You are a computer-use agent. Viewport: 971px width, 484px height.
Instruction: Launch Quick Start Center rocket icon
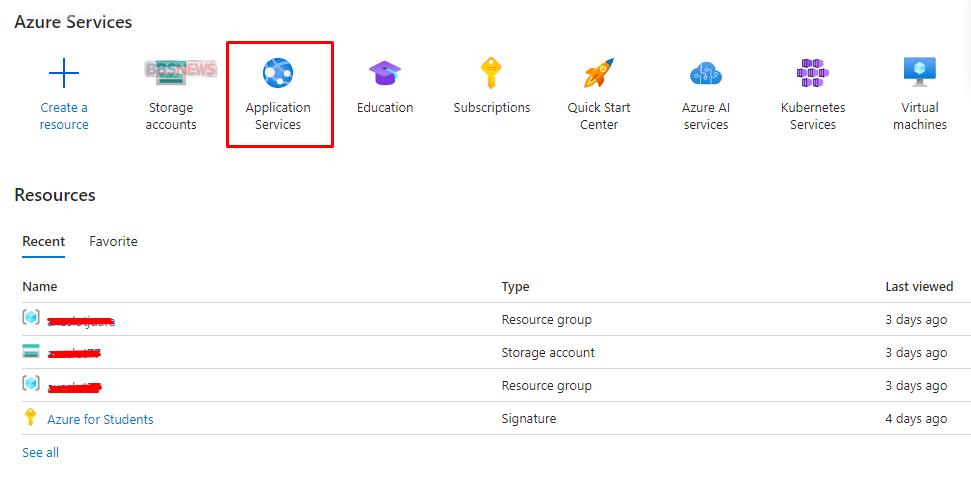pyautogui.click(x=599, y=73)
